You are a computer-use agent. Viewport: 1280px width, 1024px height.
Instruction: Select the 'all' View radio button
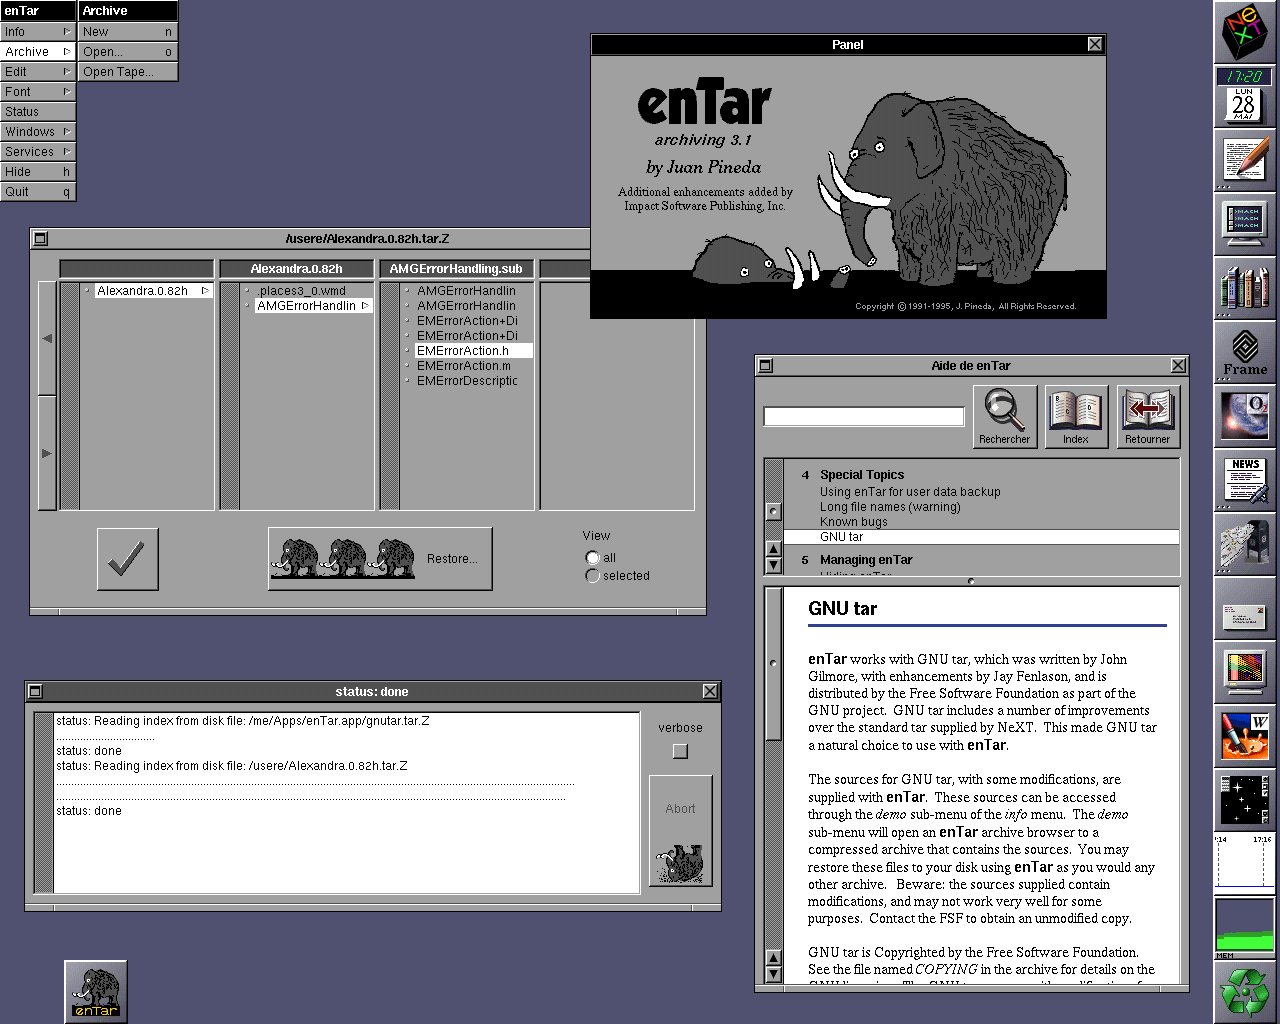[592, 558]
